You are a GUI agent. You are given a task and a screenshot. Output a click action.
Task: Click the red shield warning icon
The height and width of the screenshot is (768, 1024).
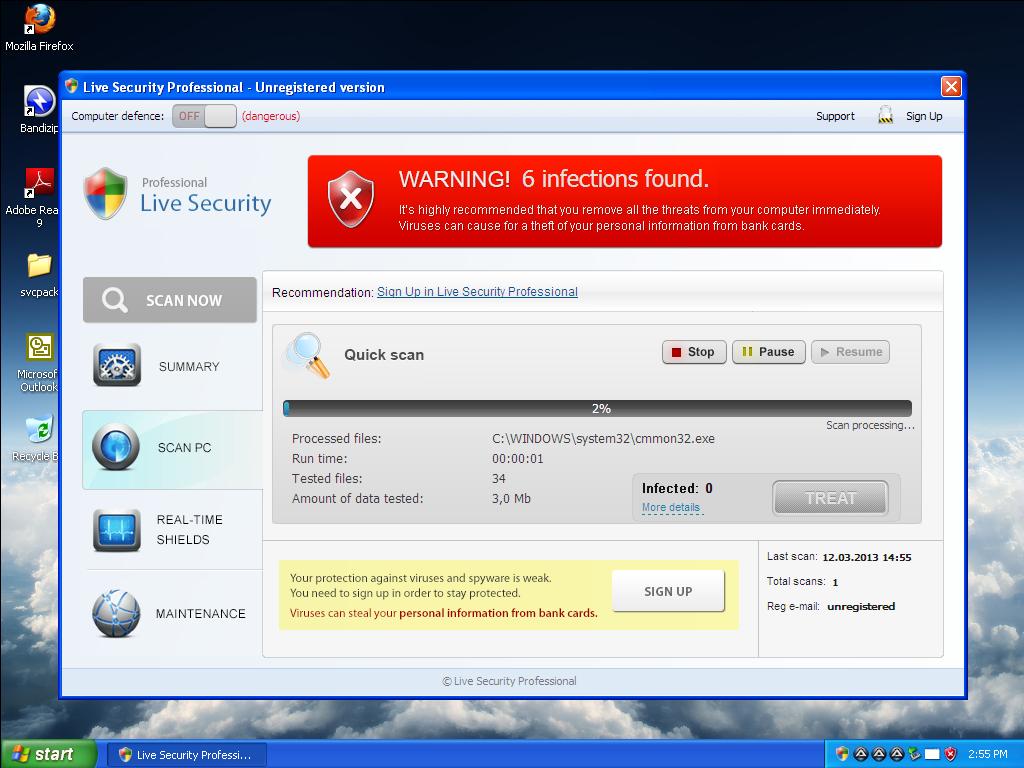[351, 199]
